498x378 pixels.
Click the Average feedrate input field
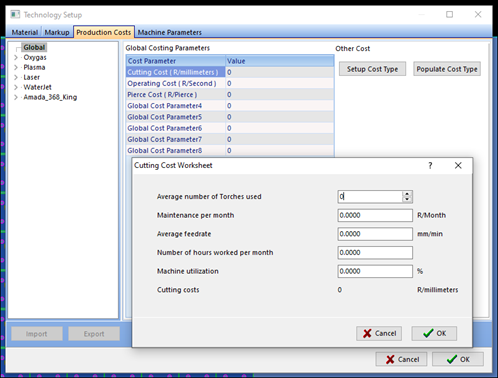[x=375, y=234]
